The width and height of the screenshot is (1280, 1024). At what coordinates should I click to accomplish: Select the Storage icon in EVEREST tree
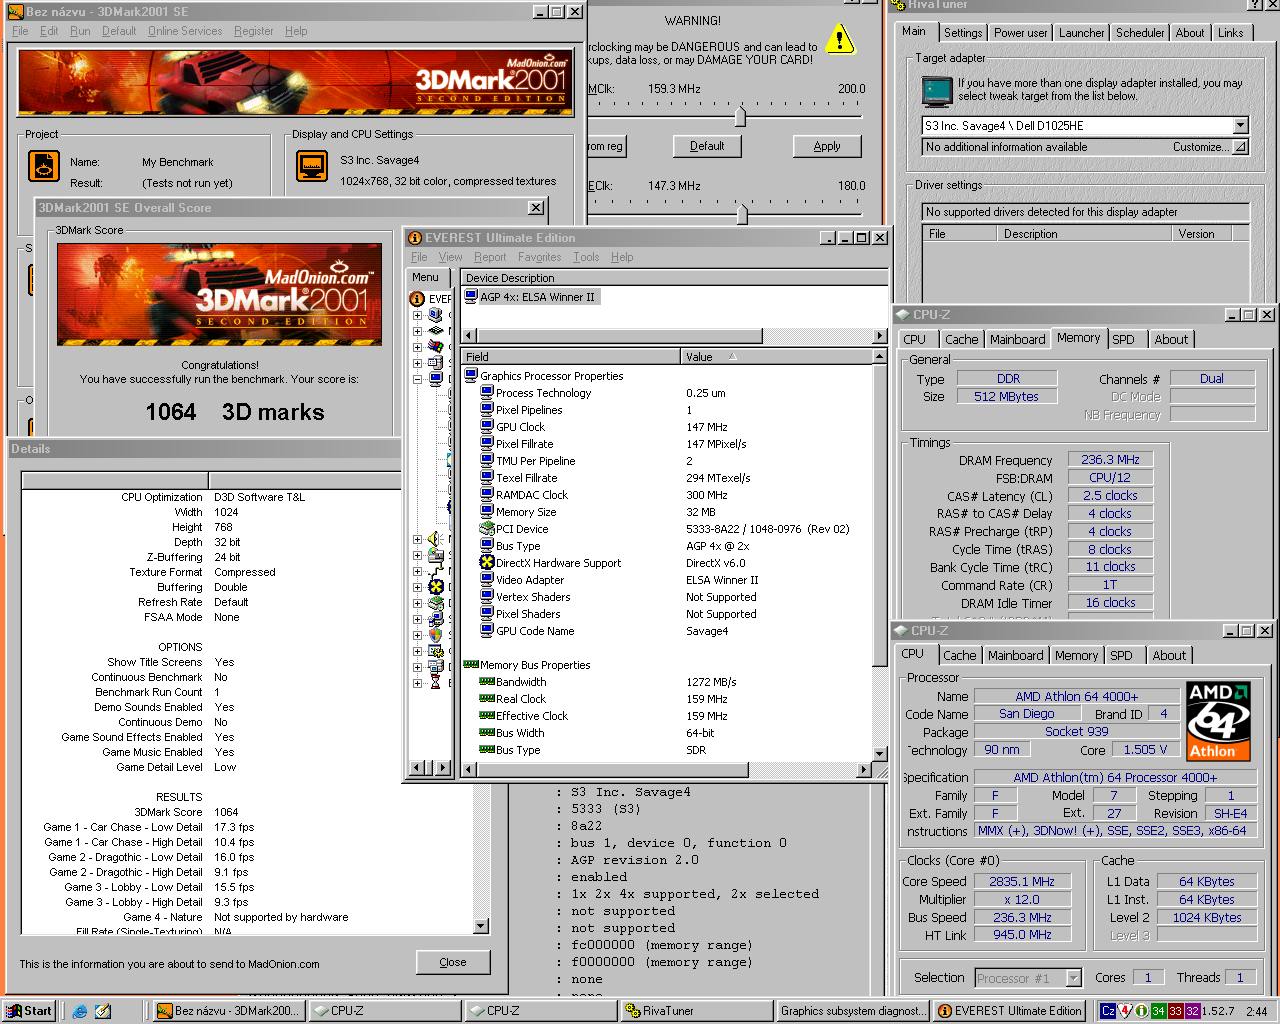(436, 555)
